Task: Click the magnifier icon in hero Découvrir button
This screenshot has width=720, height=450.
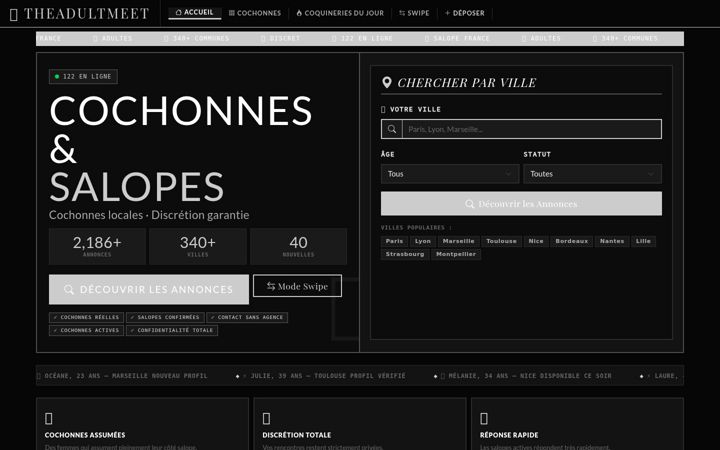Action: [69, 289]
